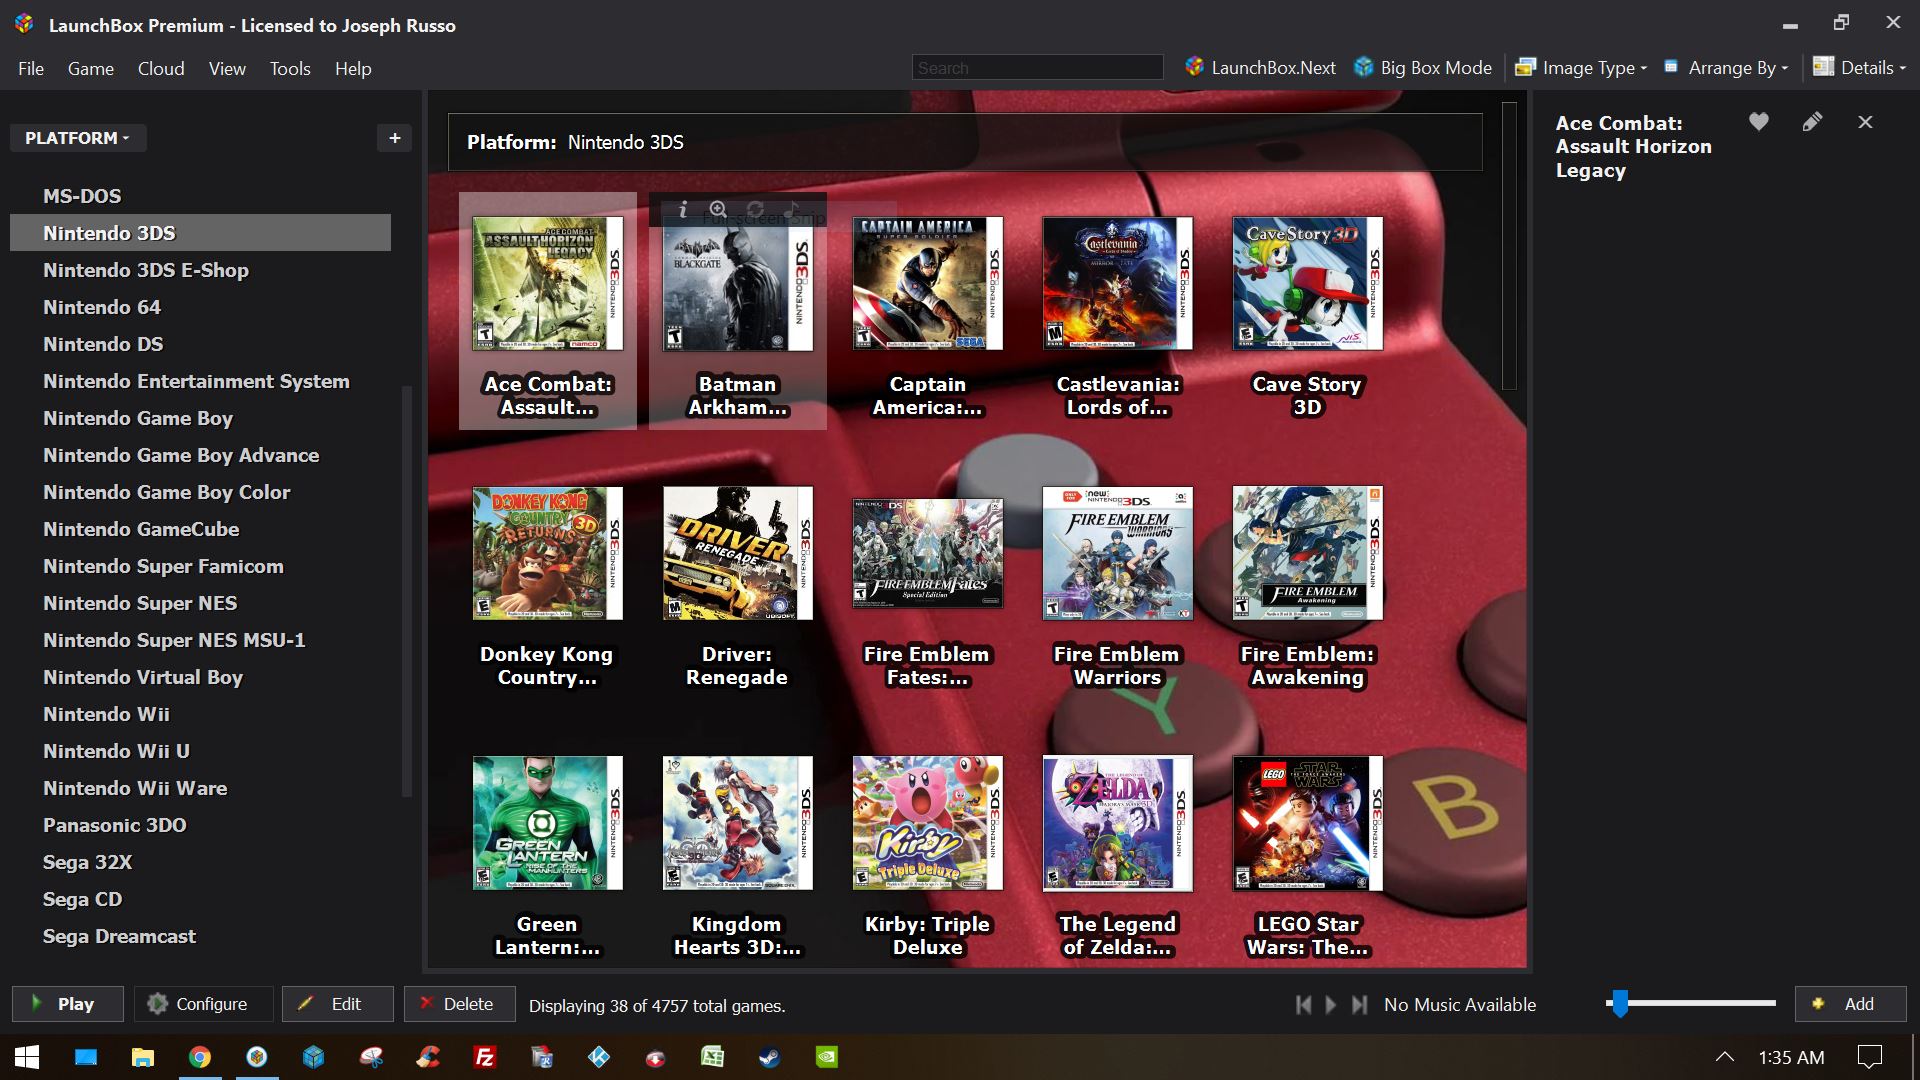
Task: Open the Tools menu
Action: click(290, 69)
